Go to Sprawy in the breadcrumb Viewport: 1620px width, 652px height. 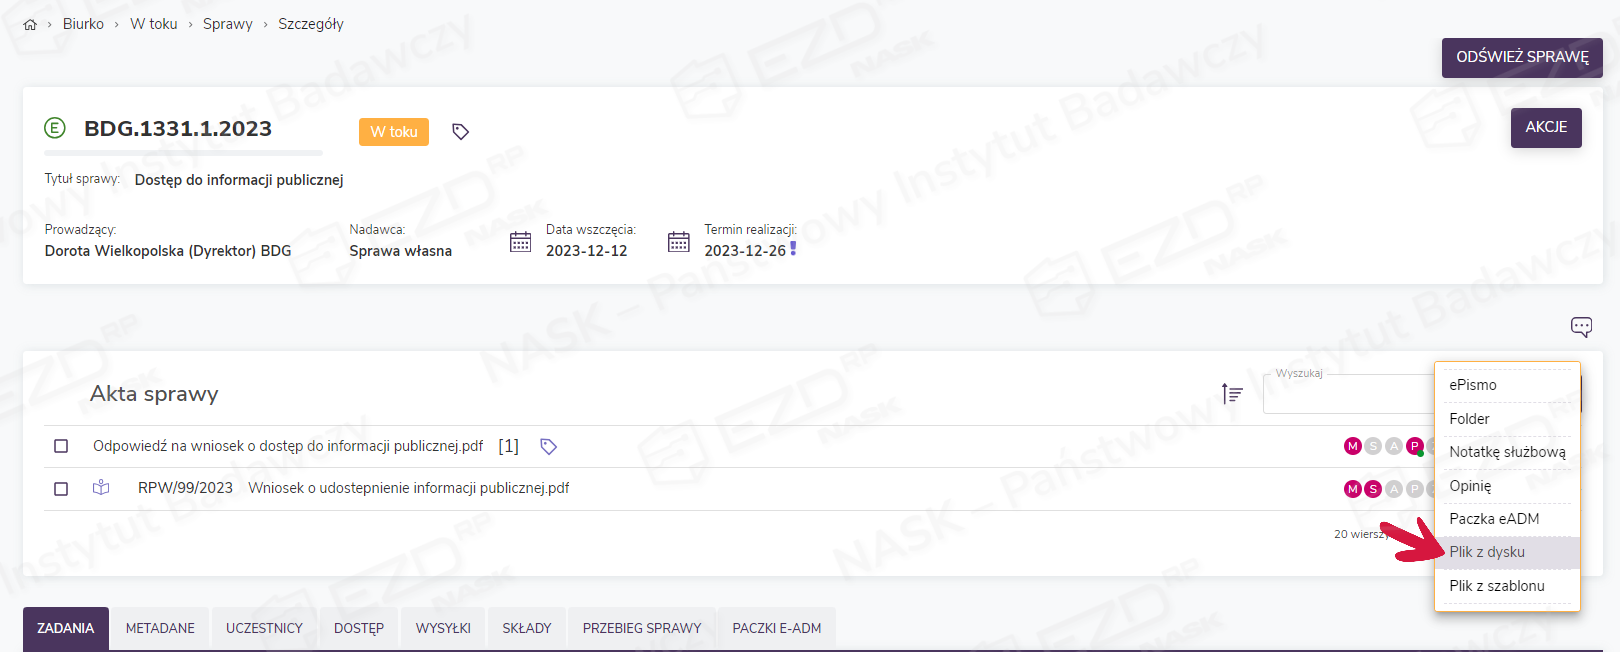227,24
